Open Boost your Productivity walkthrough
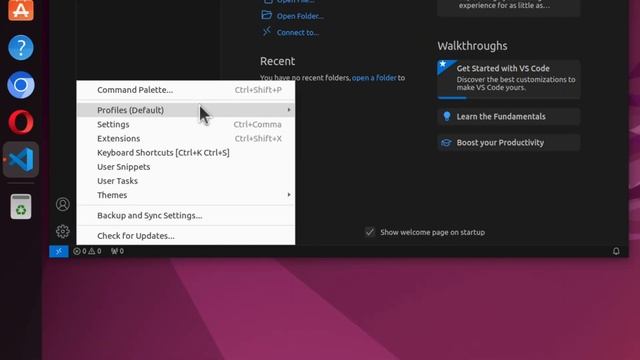This screenshot has height=360, width=640. point(509,142)
